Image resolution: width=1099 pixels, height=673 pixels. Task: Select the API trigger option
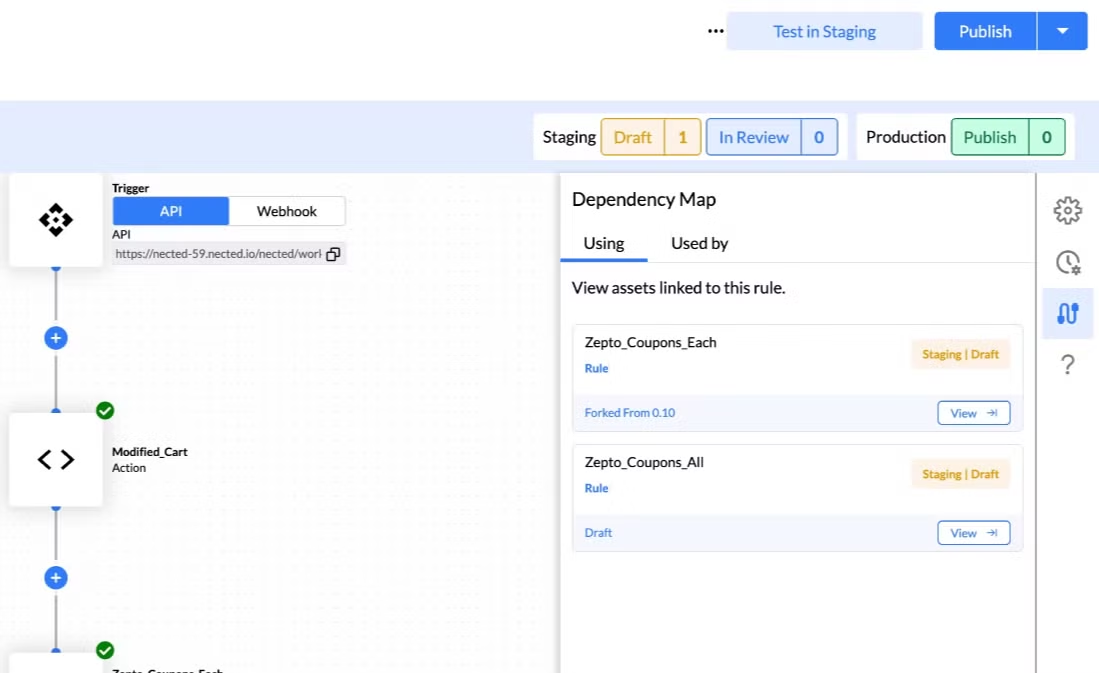coord(171,211)
